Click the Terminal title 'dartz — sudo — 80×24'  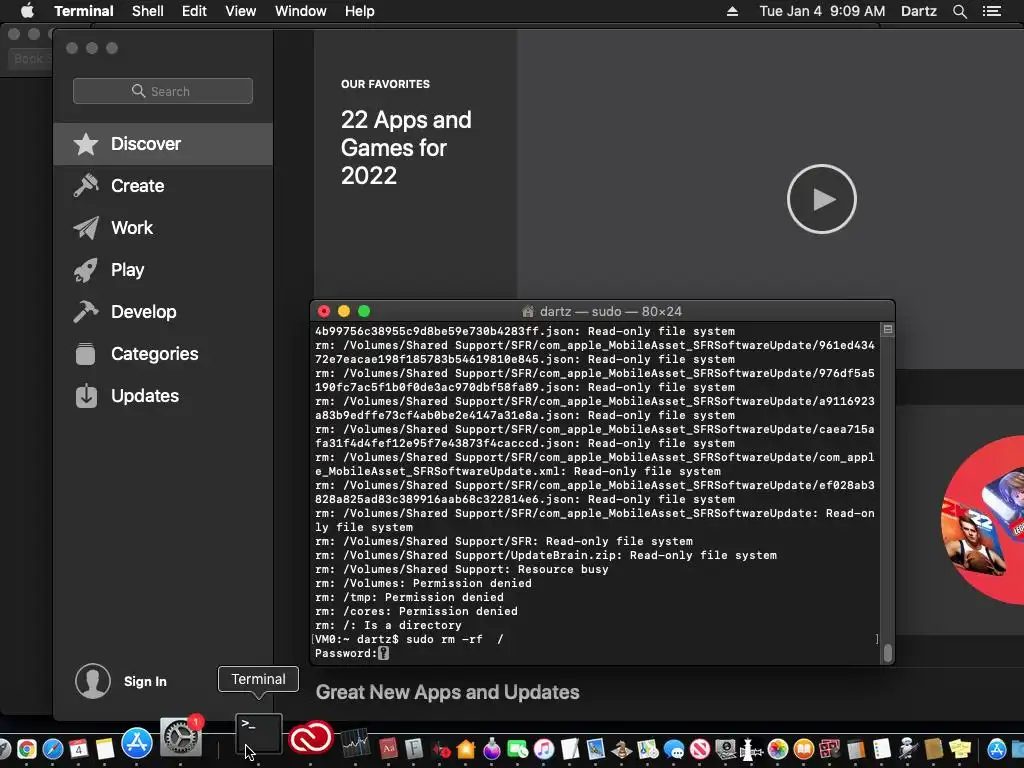click(x=610, y=312)
